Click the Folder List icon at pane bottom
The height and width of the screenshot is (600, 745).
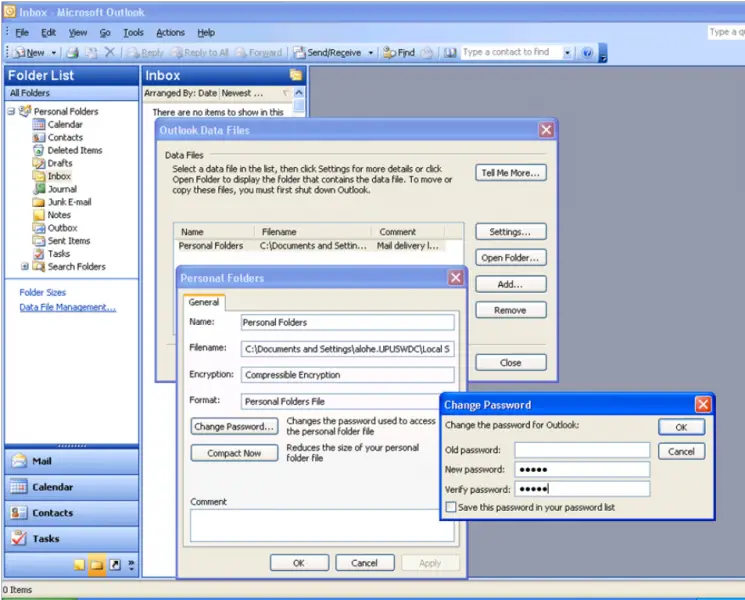tap(97, 565)
